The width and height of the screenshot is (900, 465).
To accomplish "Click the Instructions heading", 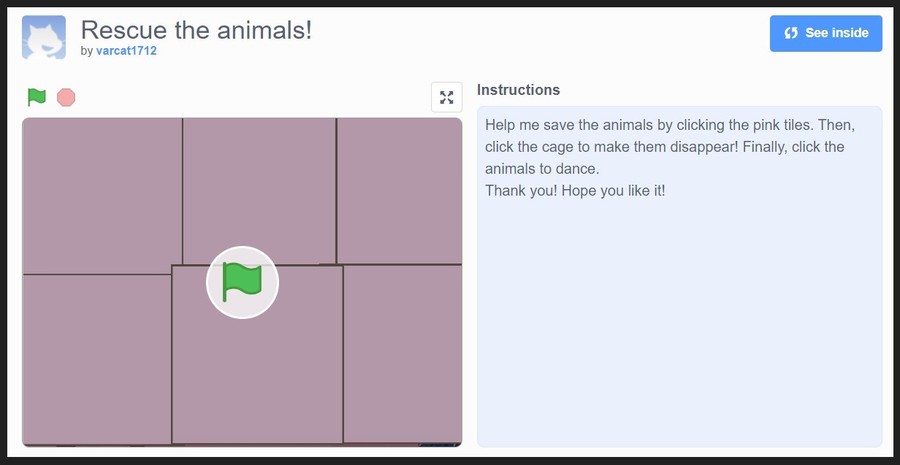I will pyautogui.click(x=518, y=90).
